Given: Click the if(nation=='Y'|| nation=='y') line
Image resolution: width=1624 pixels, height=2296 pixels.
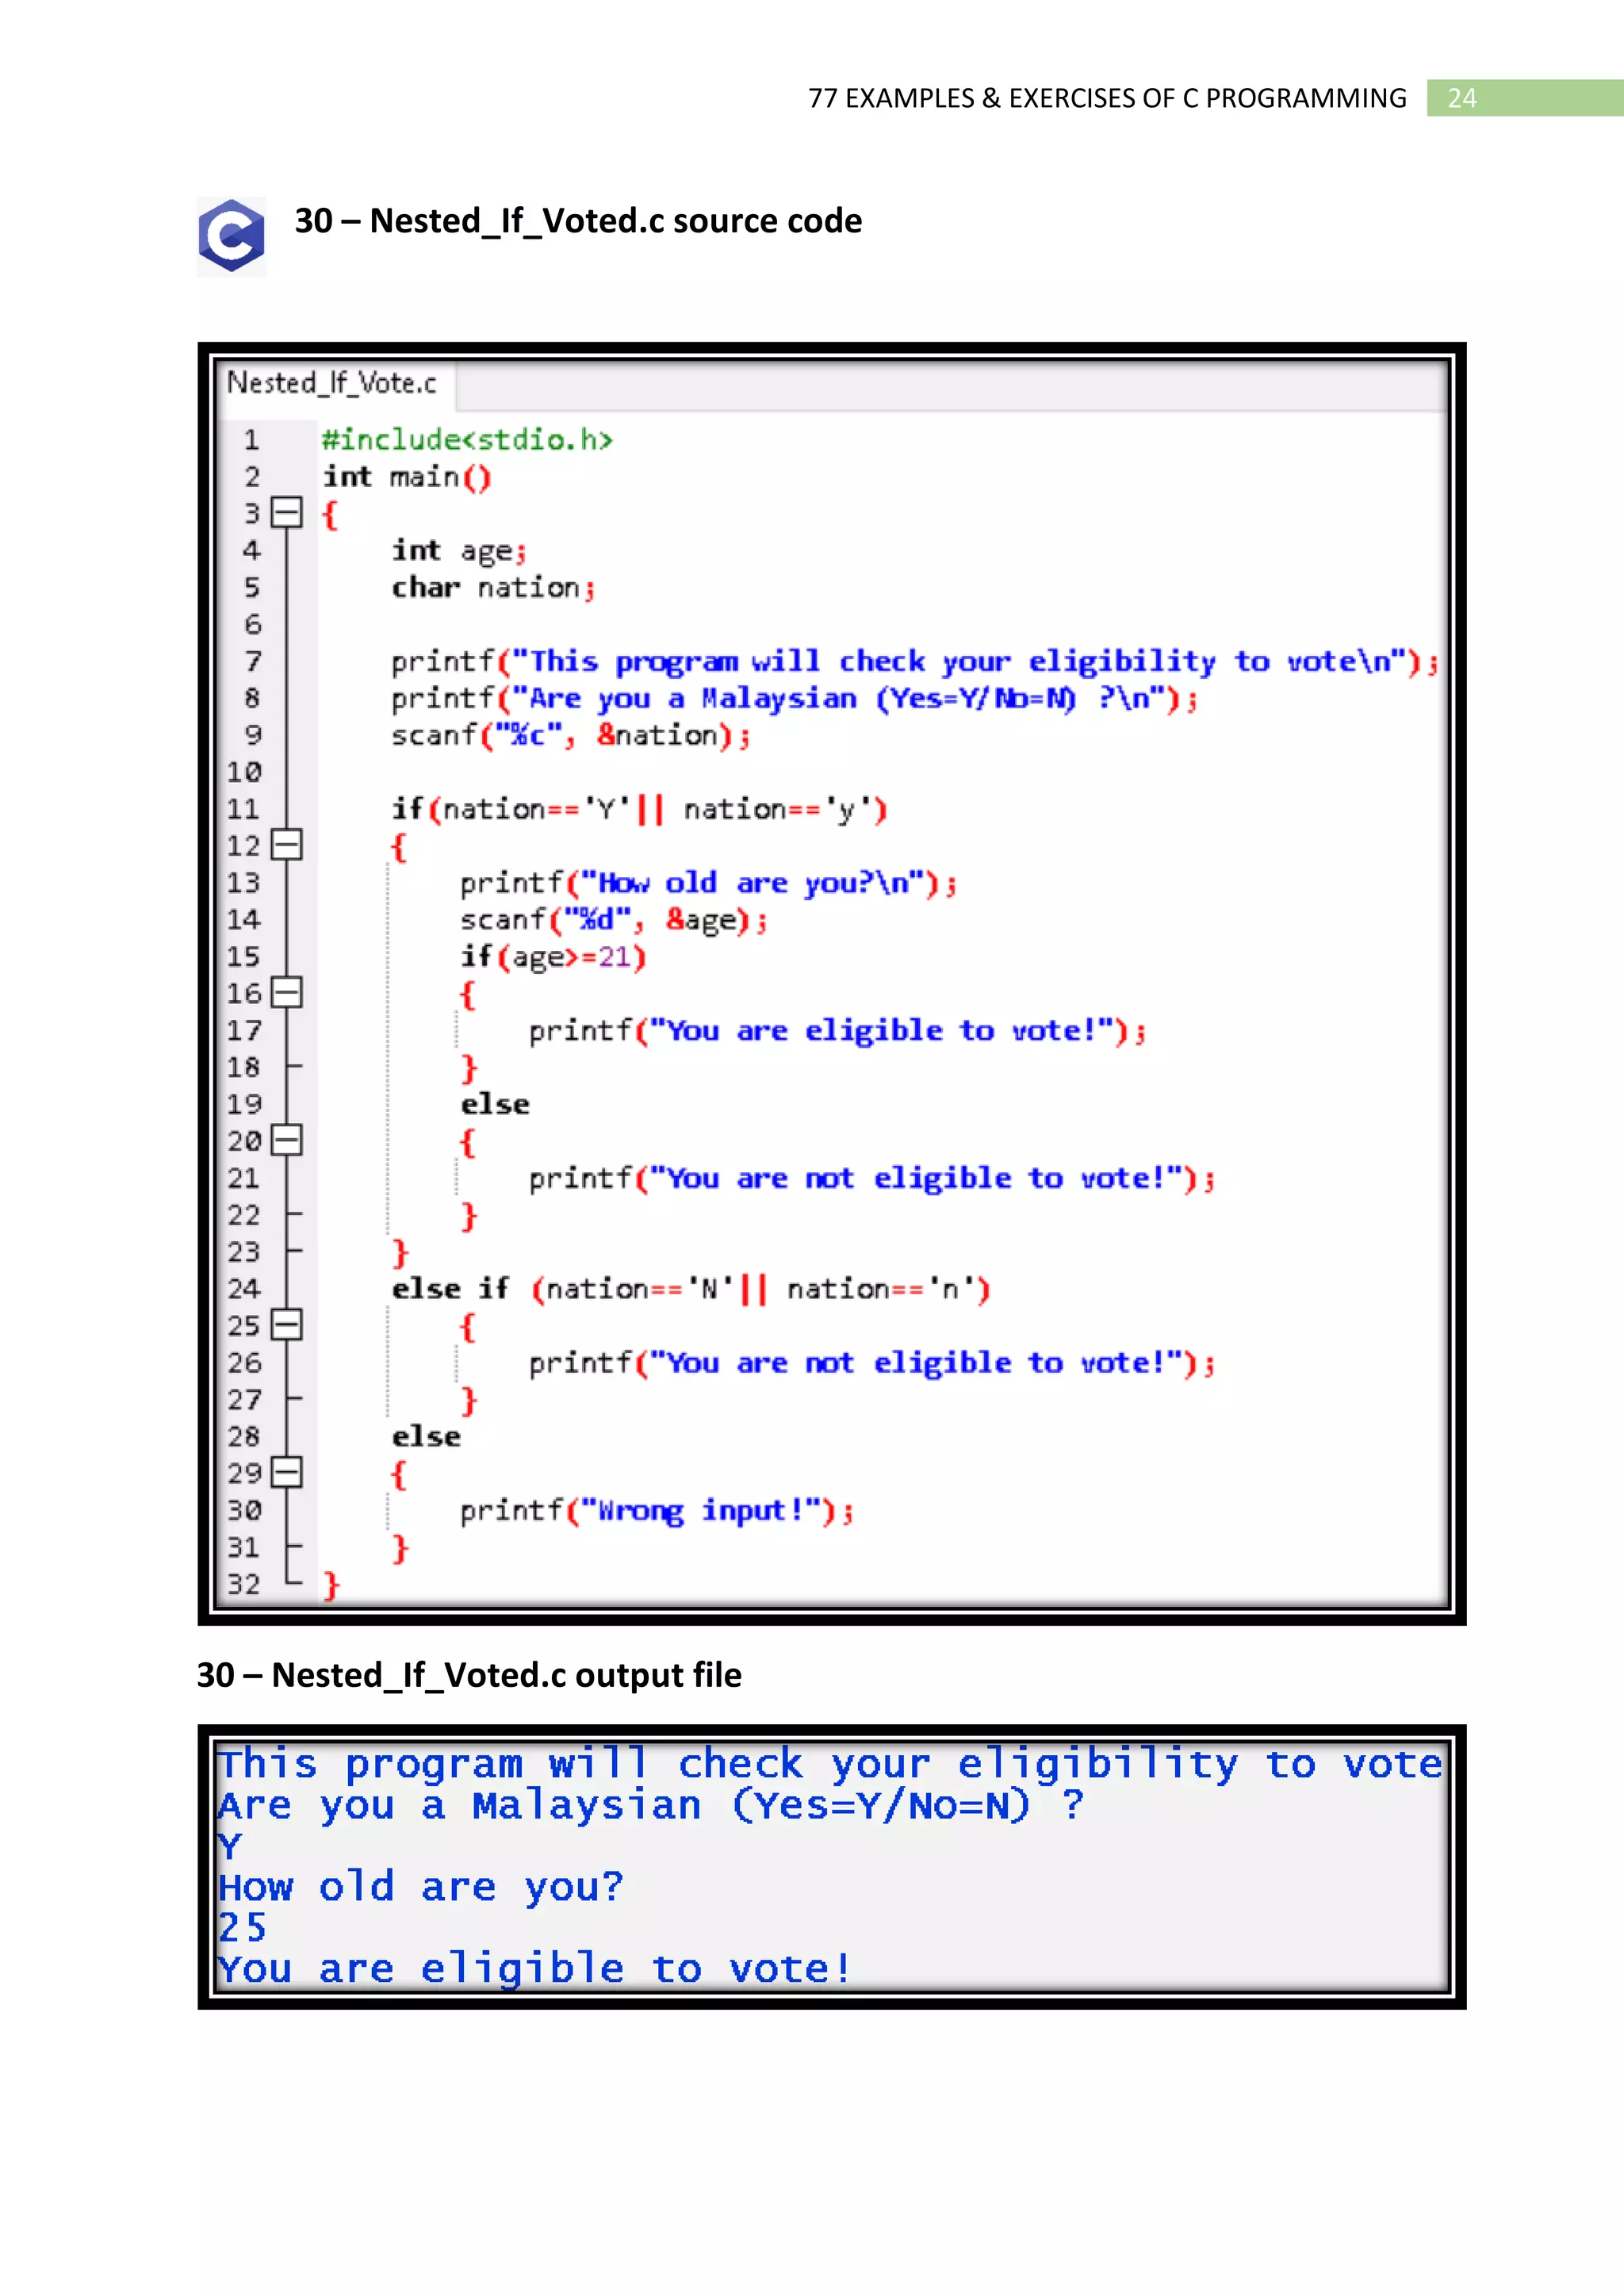Looking at the screenshot, I should click(639, 809).
